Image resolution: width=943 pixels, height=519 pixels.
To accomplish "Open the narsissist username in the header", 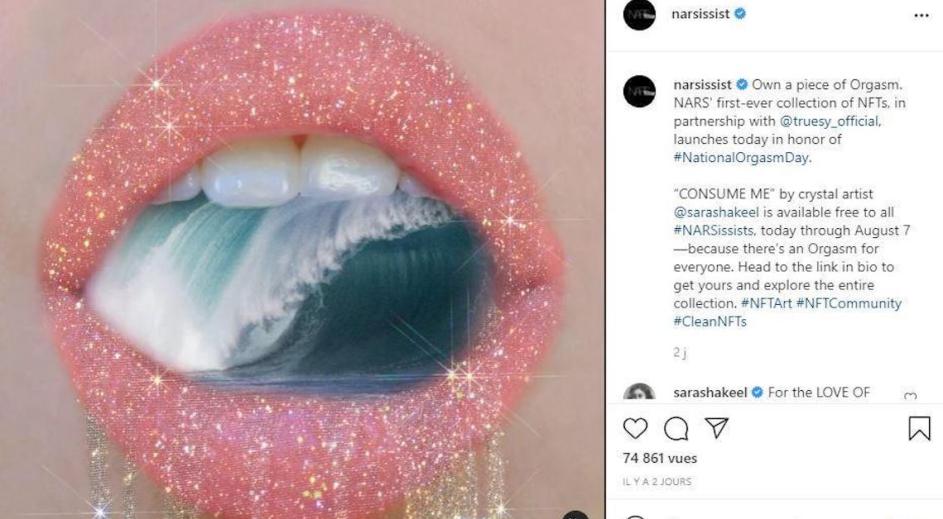I will point(700,14).
